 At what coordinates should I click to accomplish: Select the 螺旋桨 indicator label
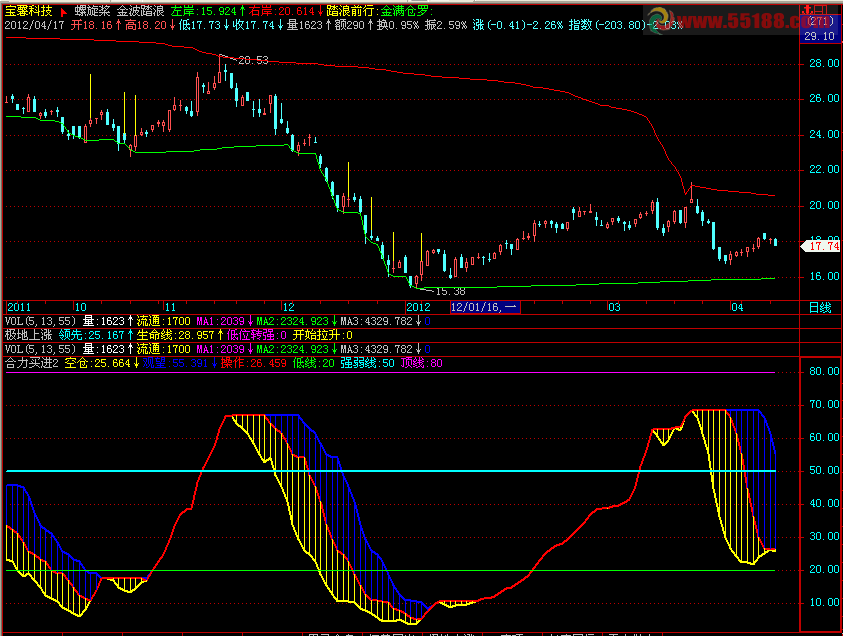[93, 10]
